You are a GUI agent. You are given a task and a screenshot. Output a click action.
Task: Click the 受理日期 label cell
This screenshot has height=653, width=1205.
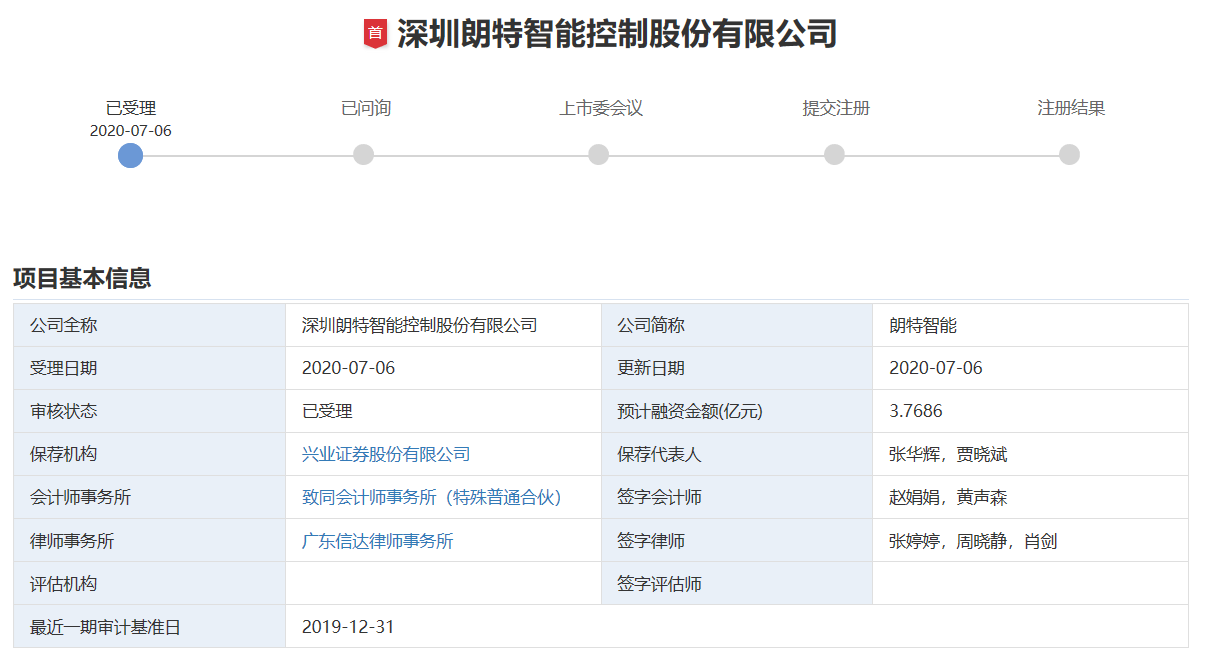(149, 368)
